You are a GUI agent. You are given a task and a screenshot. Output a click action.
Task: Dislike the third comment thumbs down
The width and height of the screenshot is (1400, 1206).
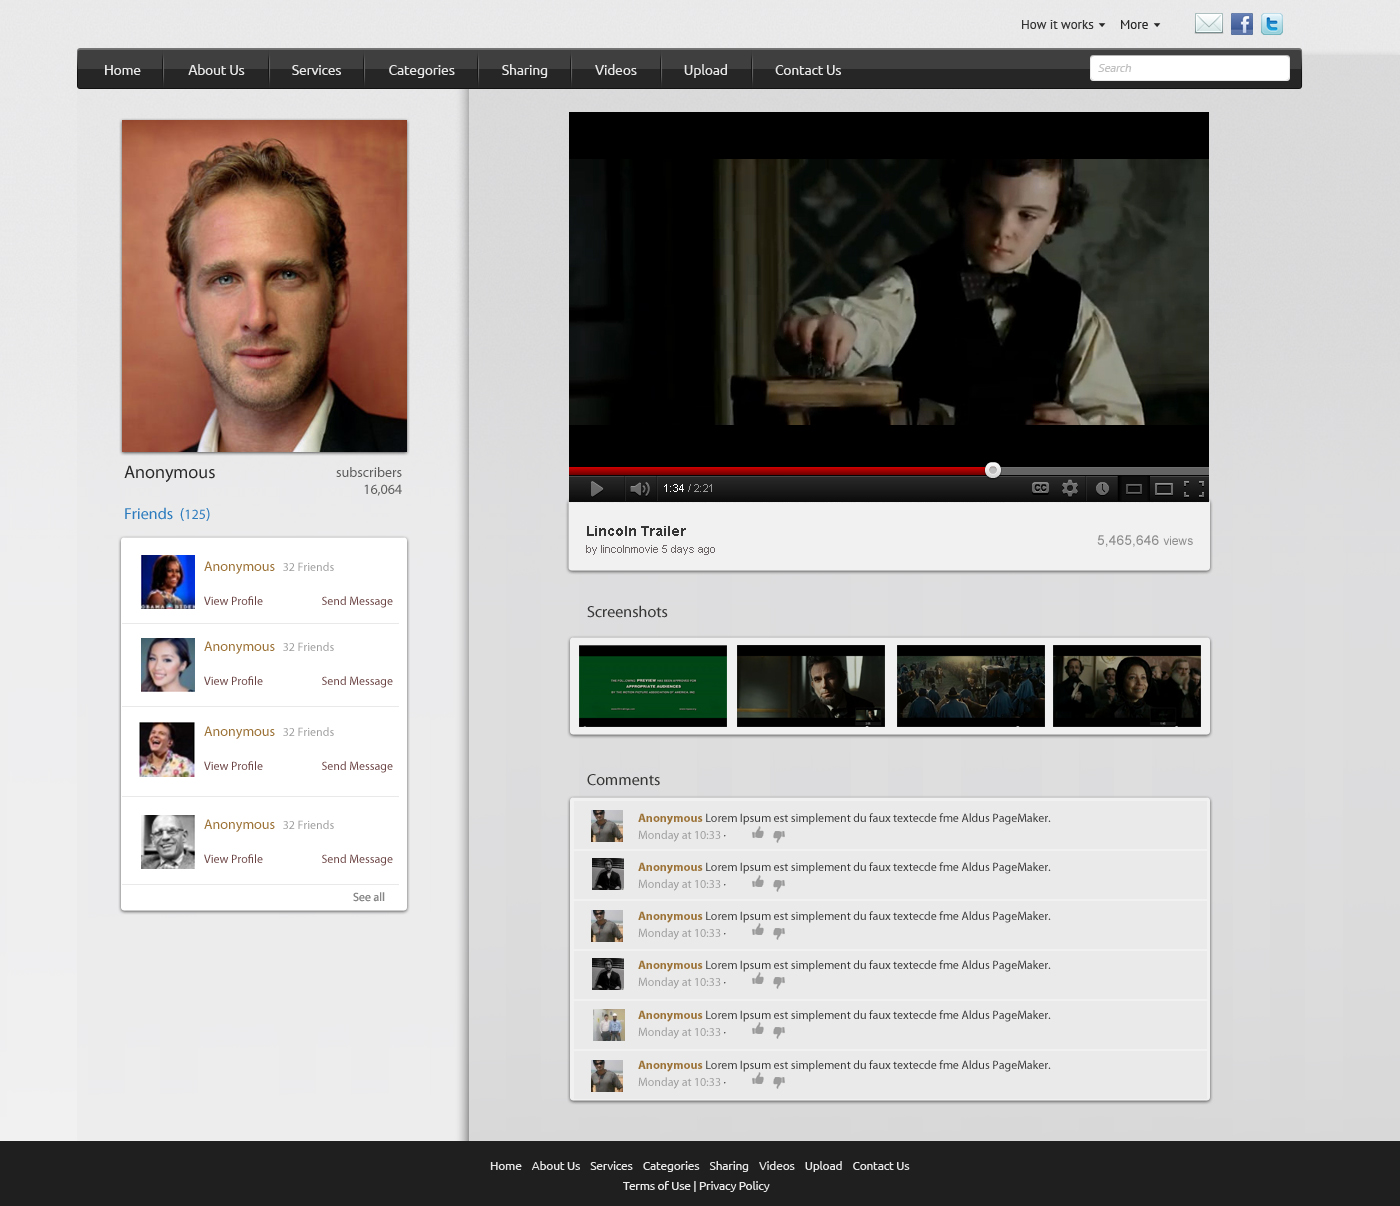(x=779, y=934)
